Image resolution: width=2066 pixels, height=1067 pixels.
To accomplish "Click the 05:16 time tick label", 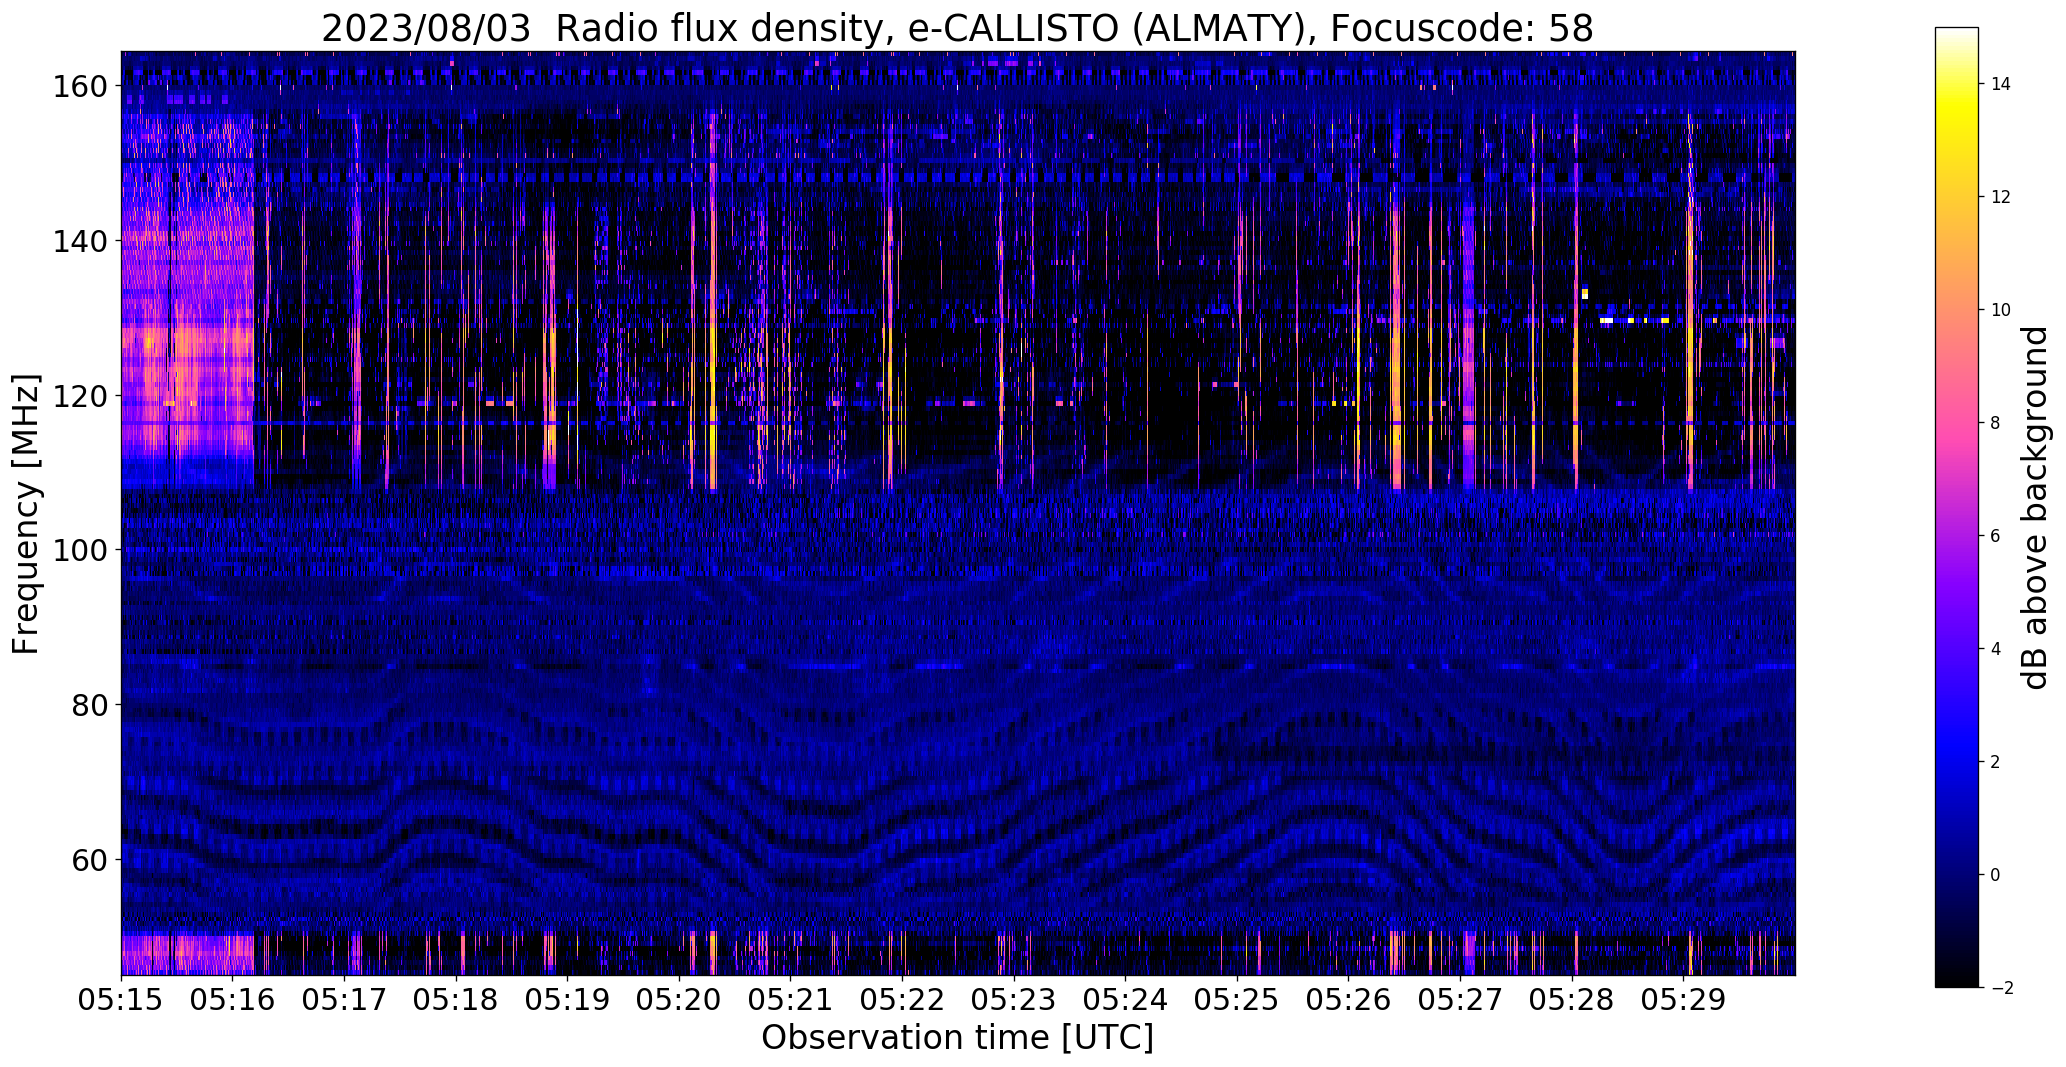I will click(x=233, y=1000).
